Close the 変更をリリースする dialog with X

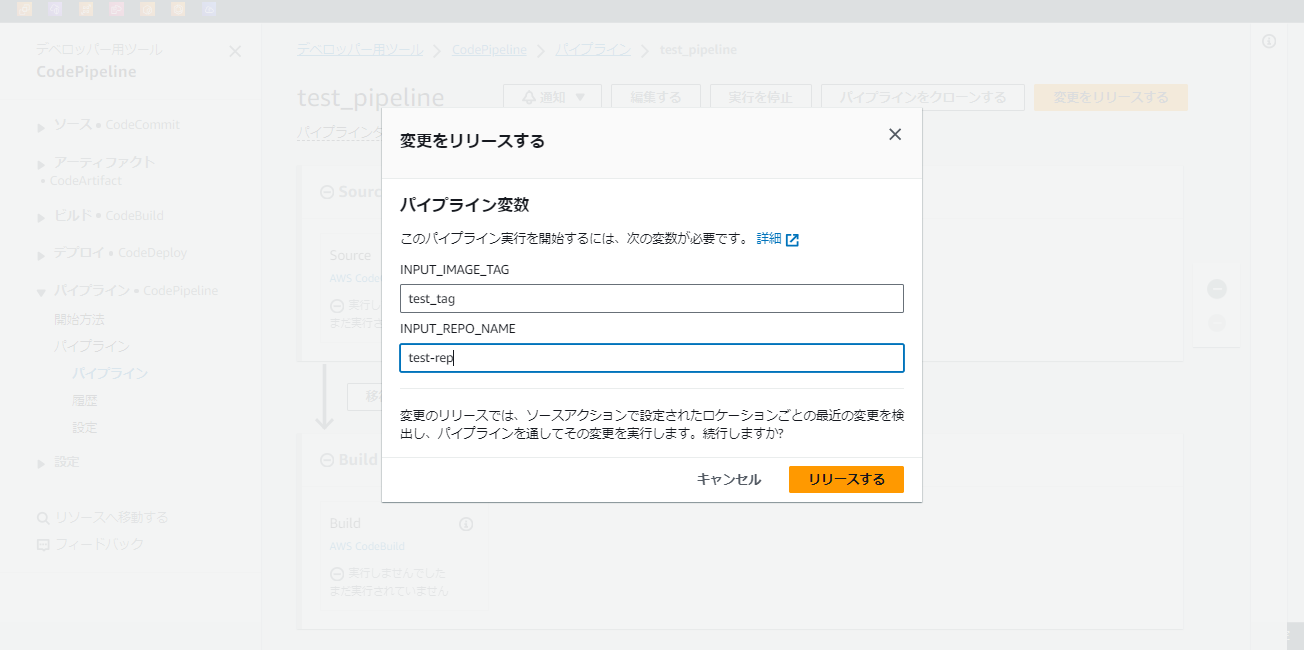point(895,135)
